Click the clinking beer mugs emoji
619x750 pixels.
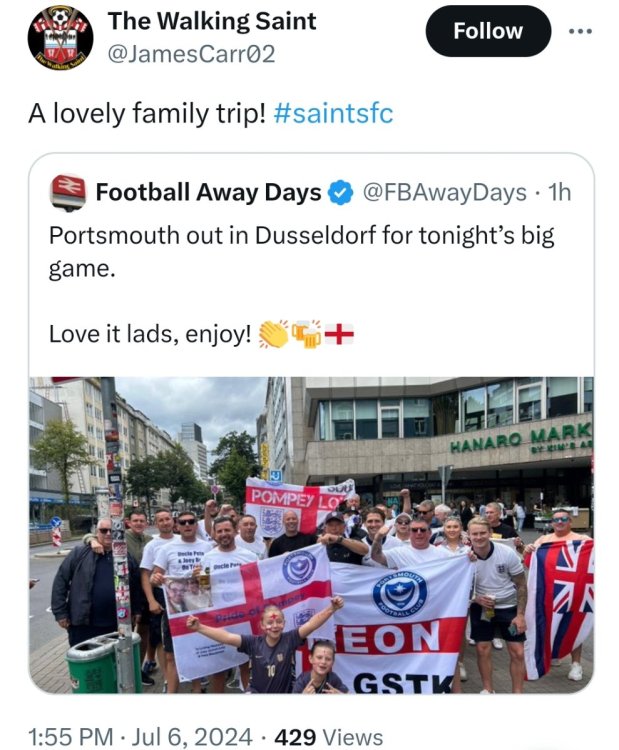click(x=306, y=334)
